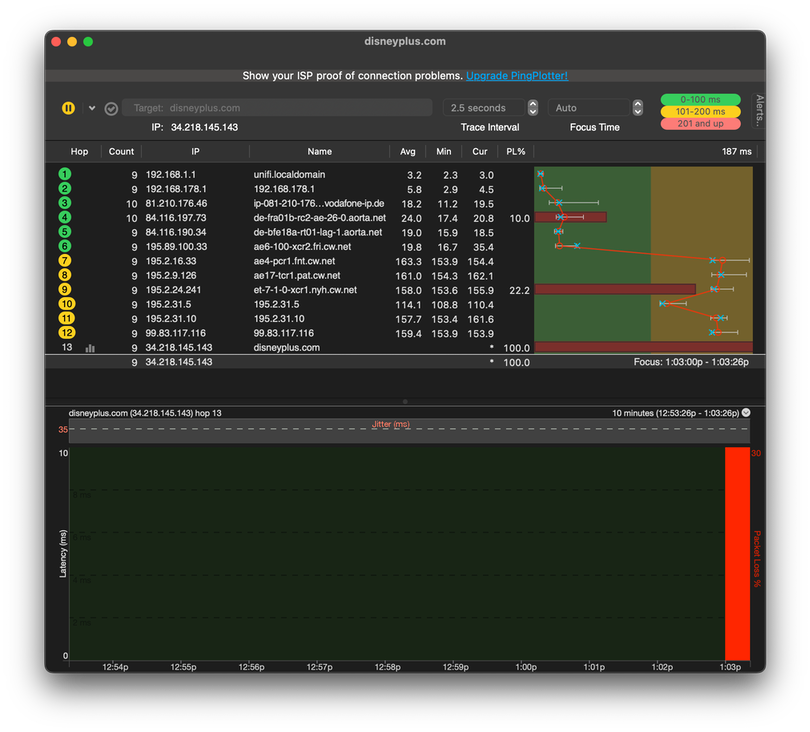Click the Count column header

pyautogui.click(x=121, y=151)
